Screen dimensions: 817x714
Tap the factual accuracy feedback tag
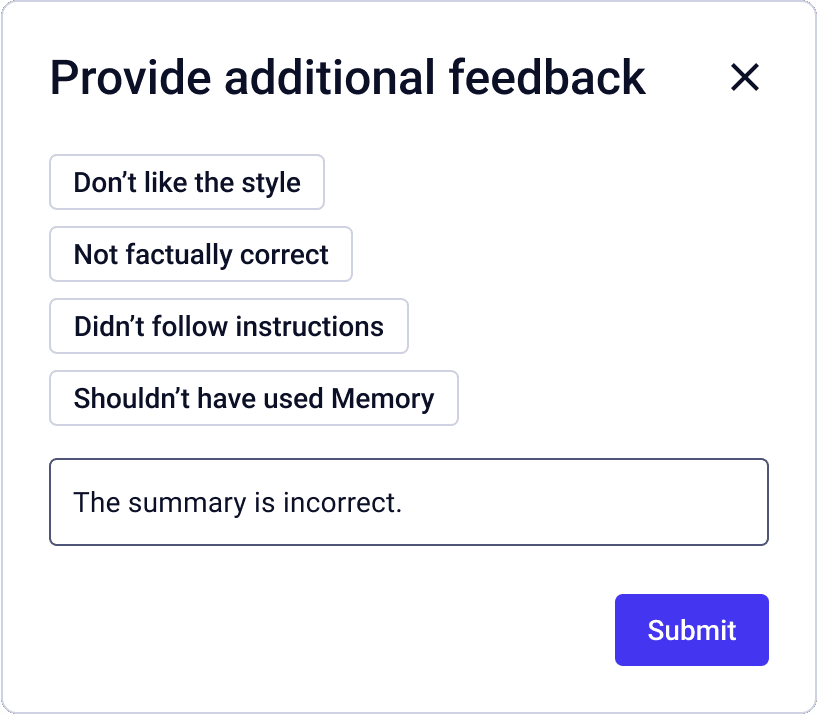(x=201, y=254)
